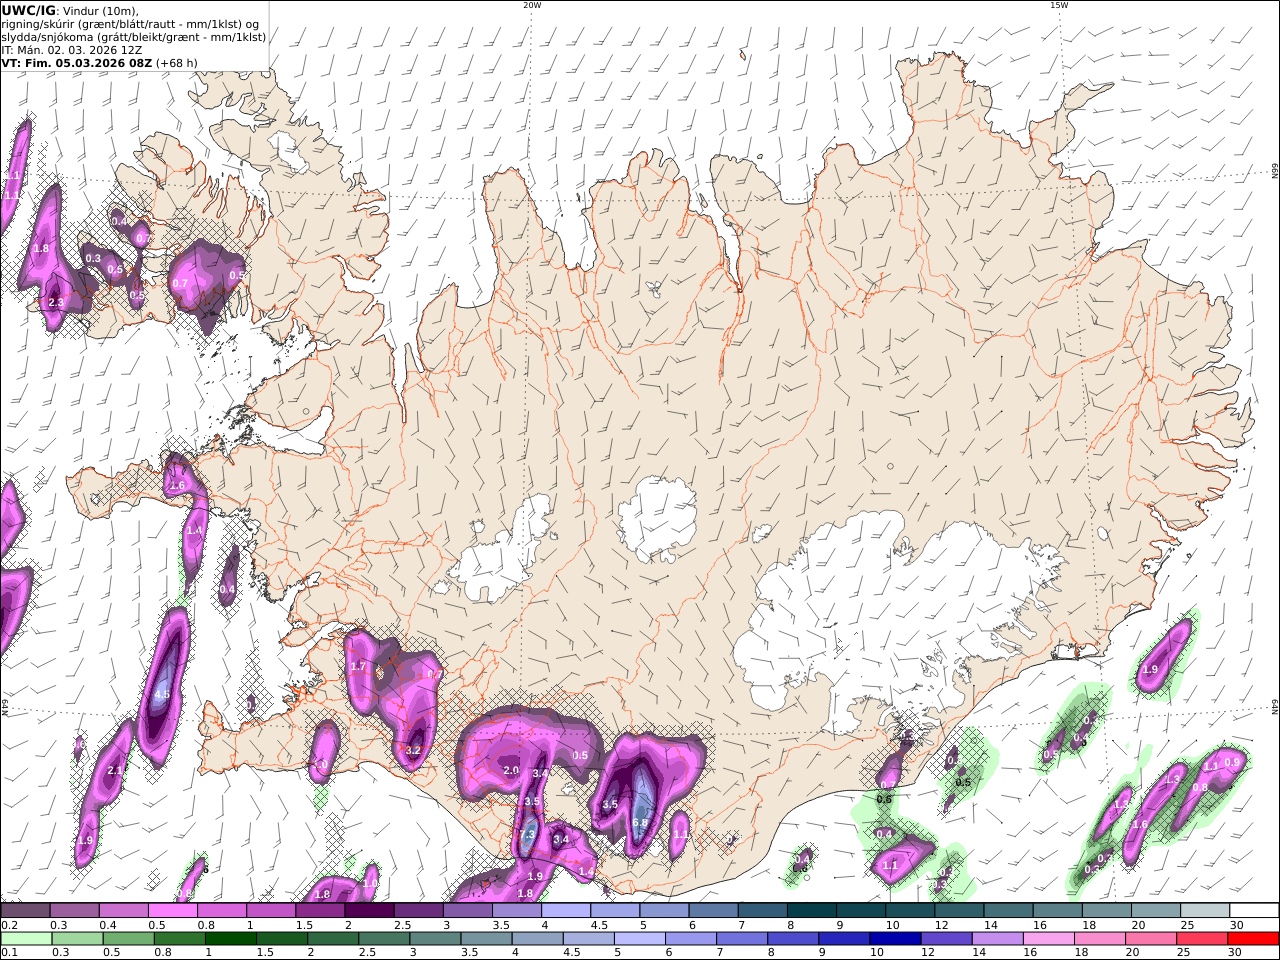Select the valid time line 'VT: Fim. 05.03.2026 08Z'

[x=77, y=62]
